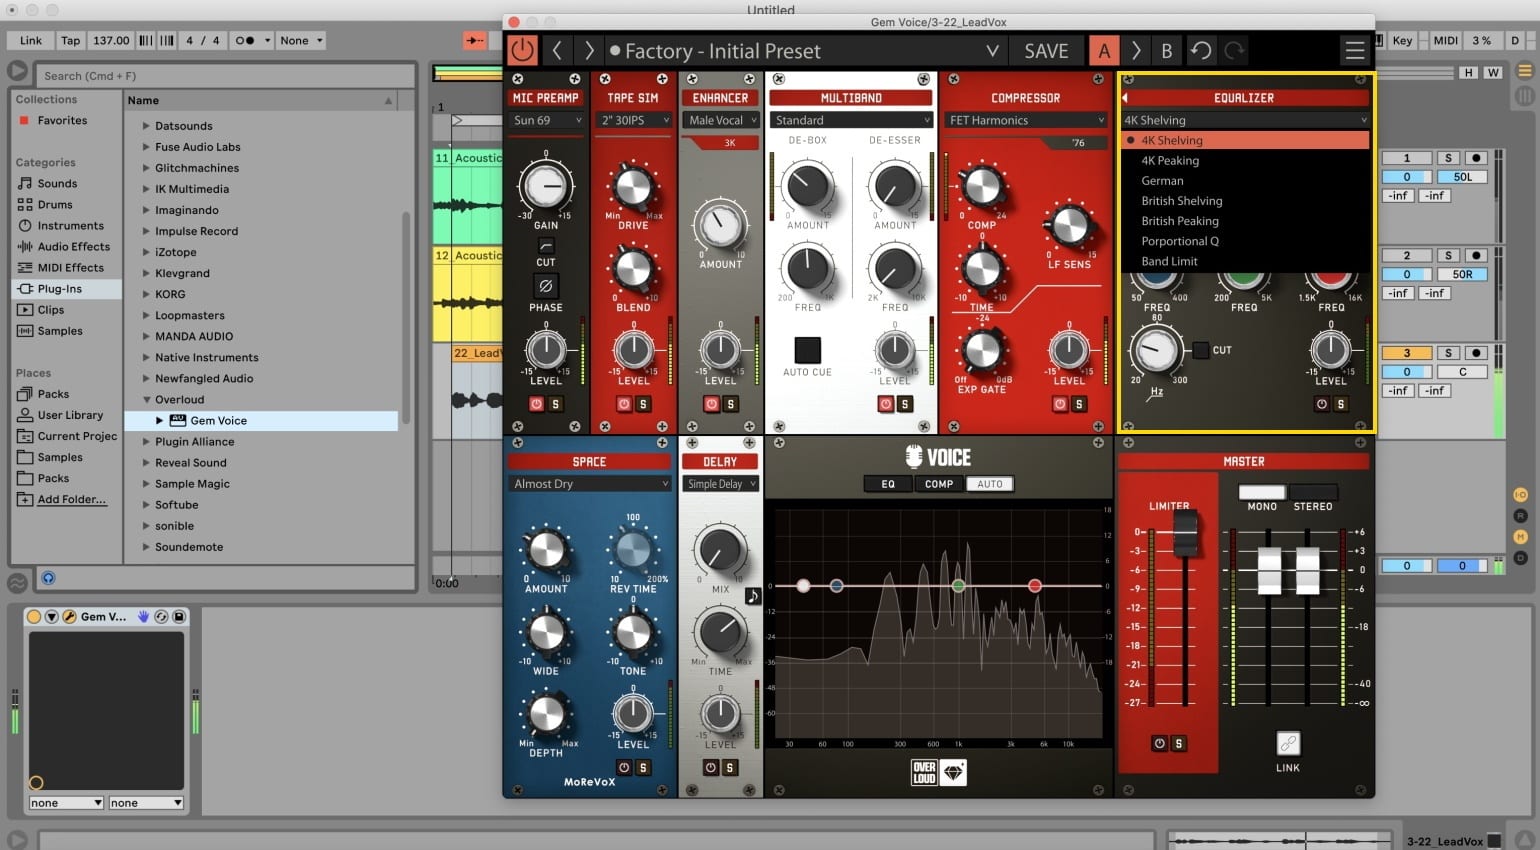Redo the plugin change
1540x850 pixels.
pos(1235,50)
